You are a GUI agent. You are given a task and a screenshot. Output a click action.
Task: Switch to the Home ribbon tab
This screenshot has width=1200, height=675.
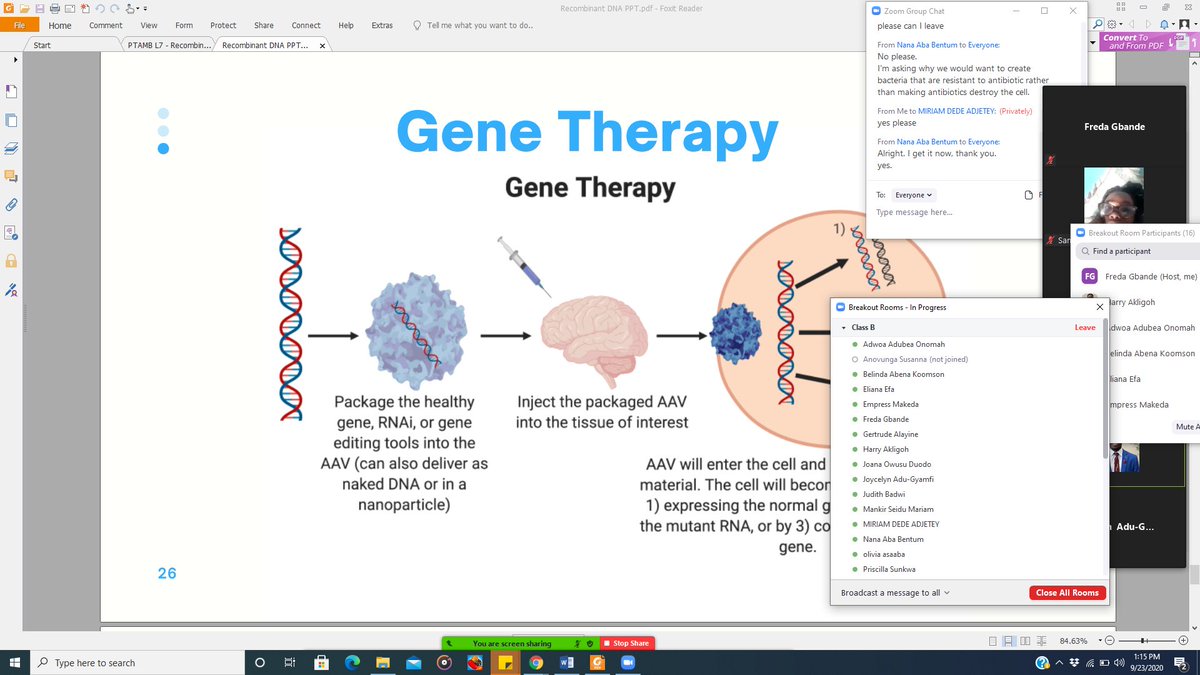pyautogui.click(x=60, y=25)
